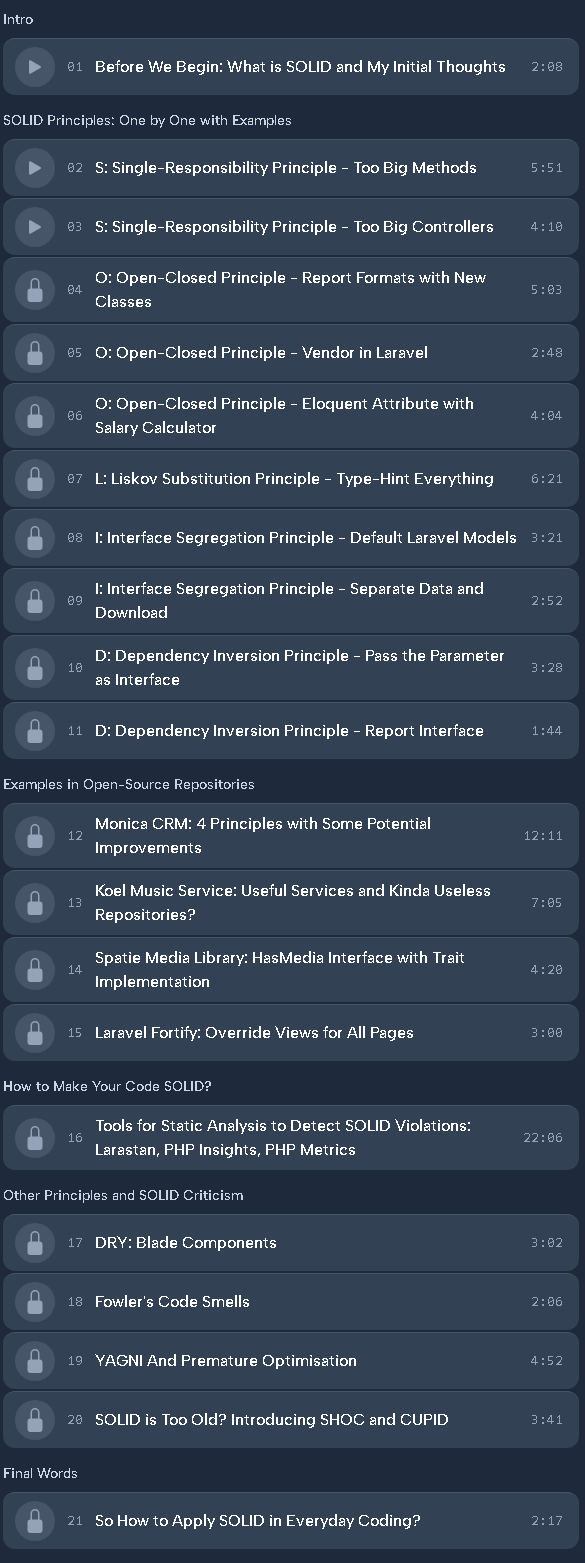Click lock icon for Tools for Static Analysis lesson

(34, 1138)
